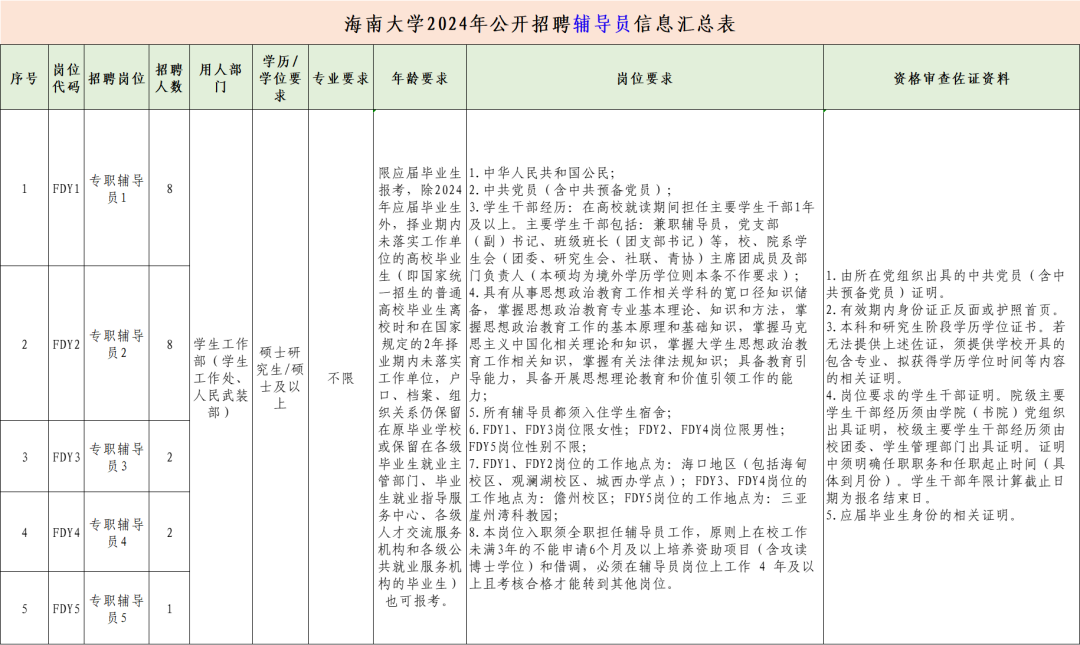1080x645 pixels.
Task: Select the 专职辅导员3 cell
Action: (x=117, y=457)
